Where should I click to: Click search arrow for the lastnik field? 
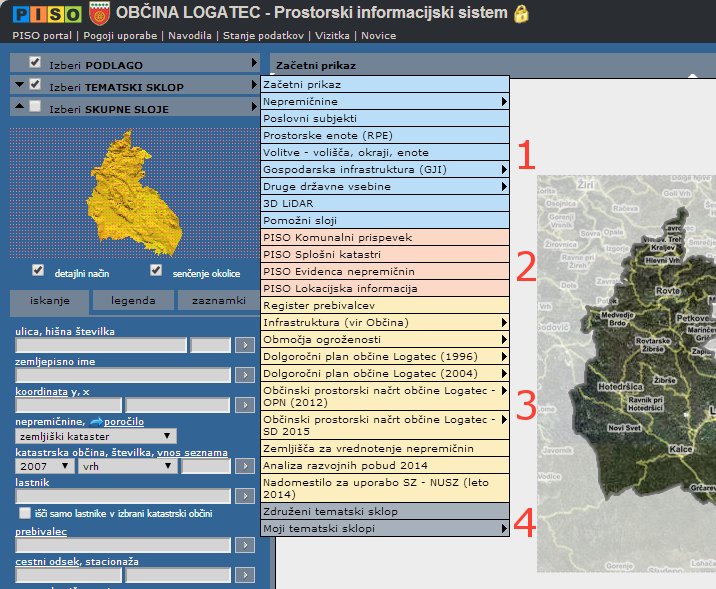(244, 496)
